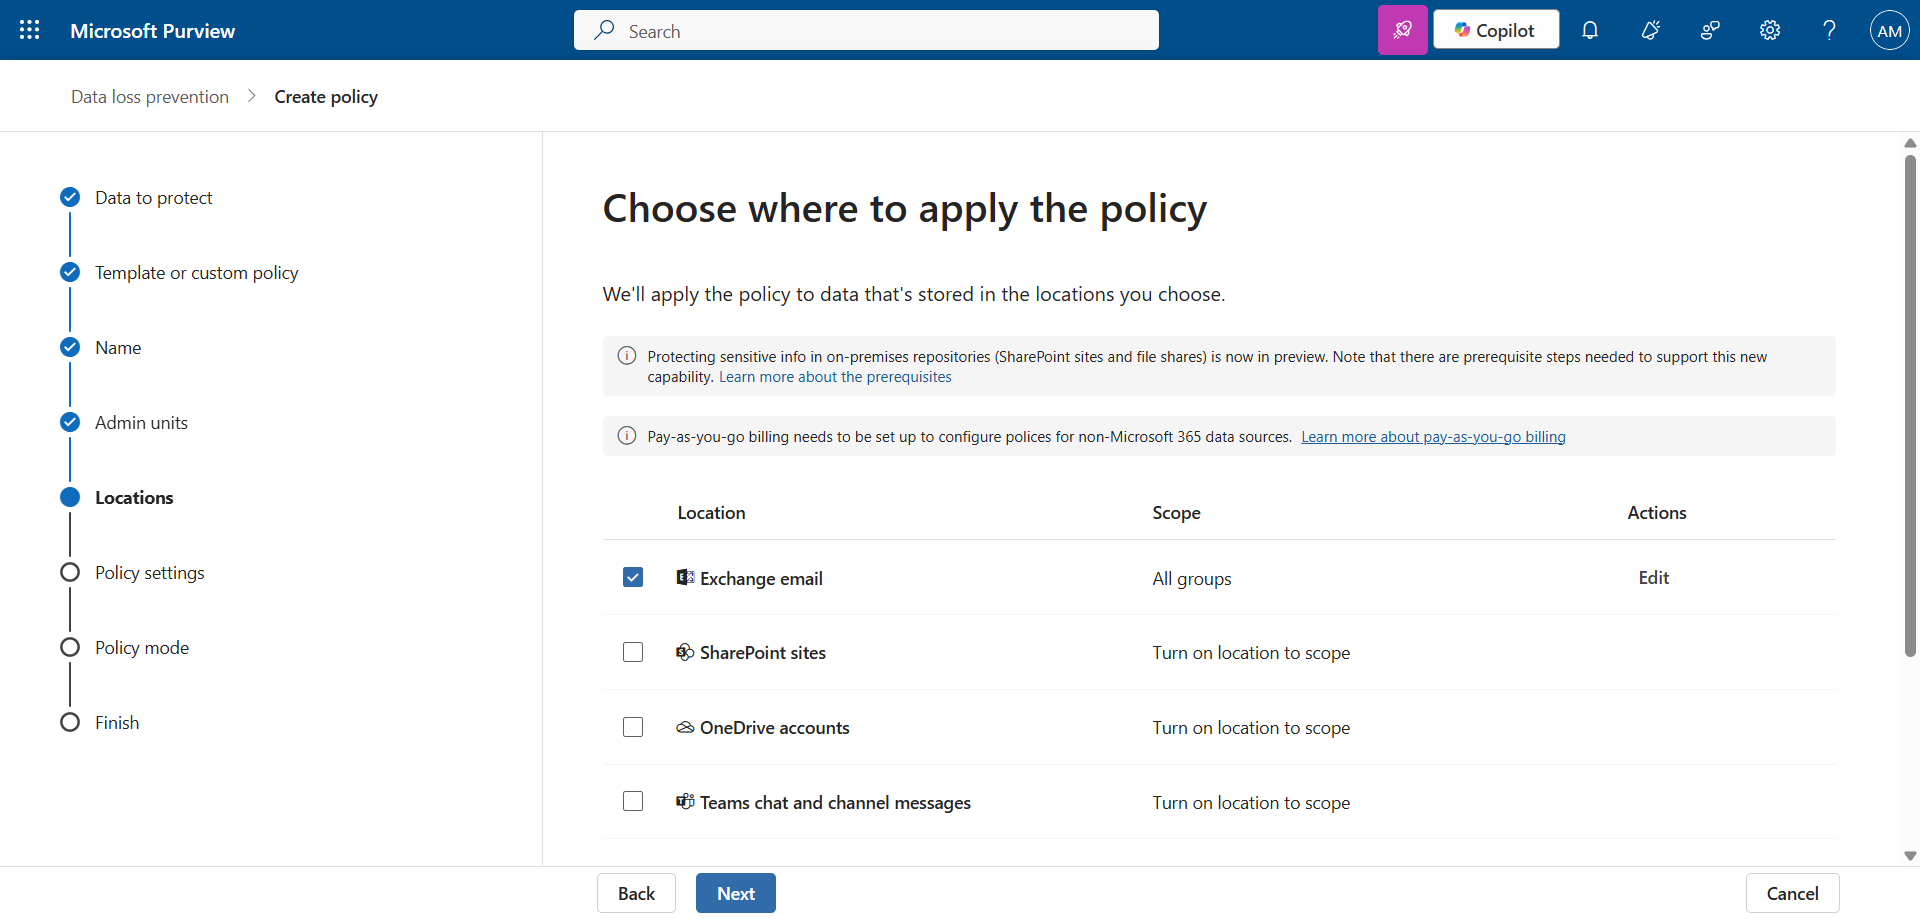Image resolution: width=1920 pixels, height=919 pixels.
Task: Enable the SharePoint sites location checkbox
Action: tap(633, 652)
